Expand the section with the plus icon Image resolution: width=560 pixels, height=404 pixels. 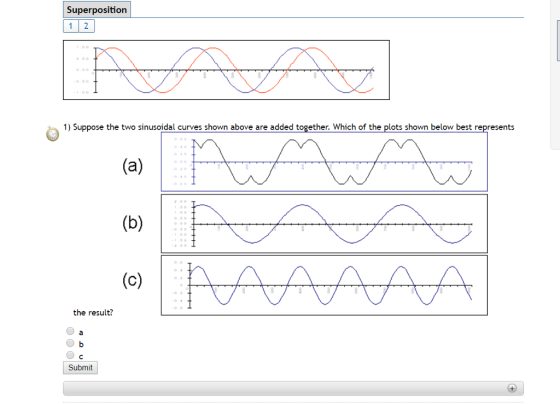tap(512, 388)
